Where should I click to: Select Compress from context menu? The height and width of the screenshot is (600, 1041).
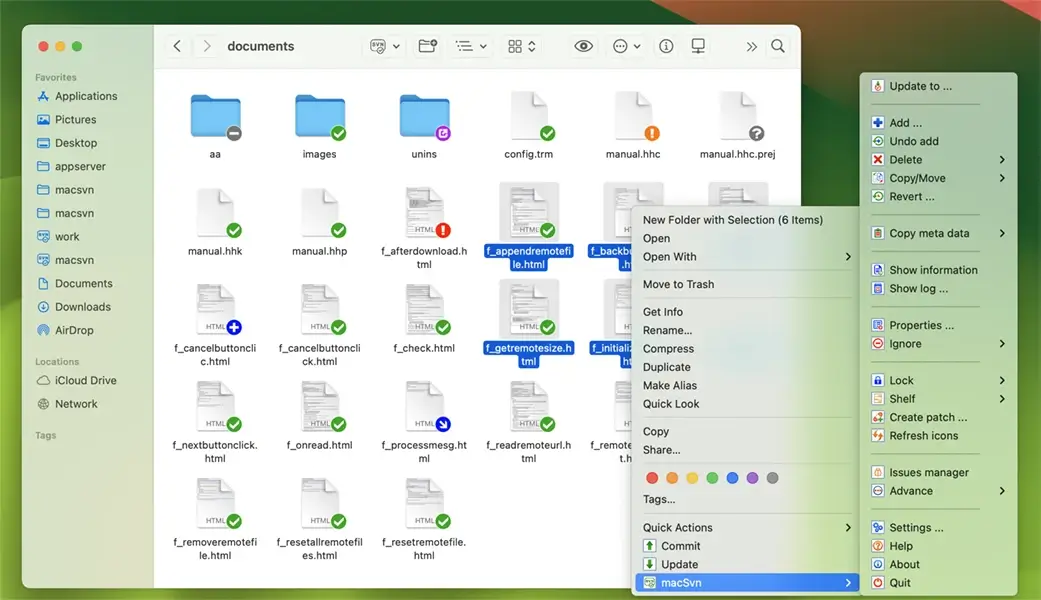point(668,349)
